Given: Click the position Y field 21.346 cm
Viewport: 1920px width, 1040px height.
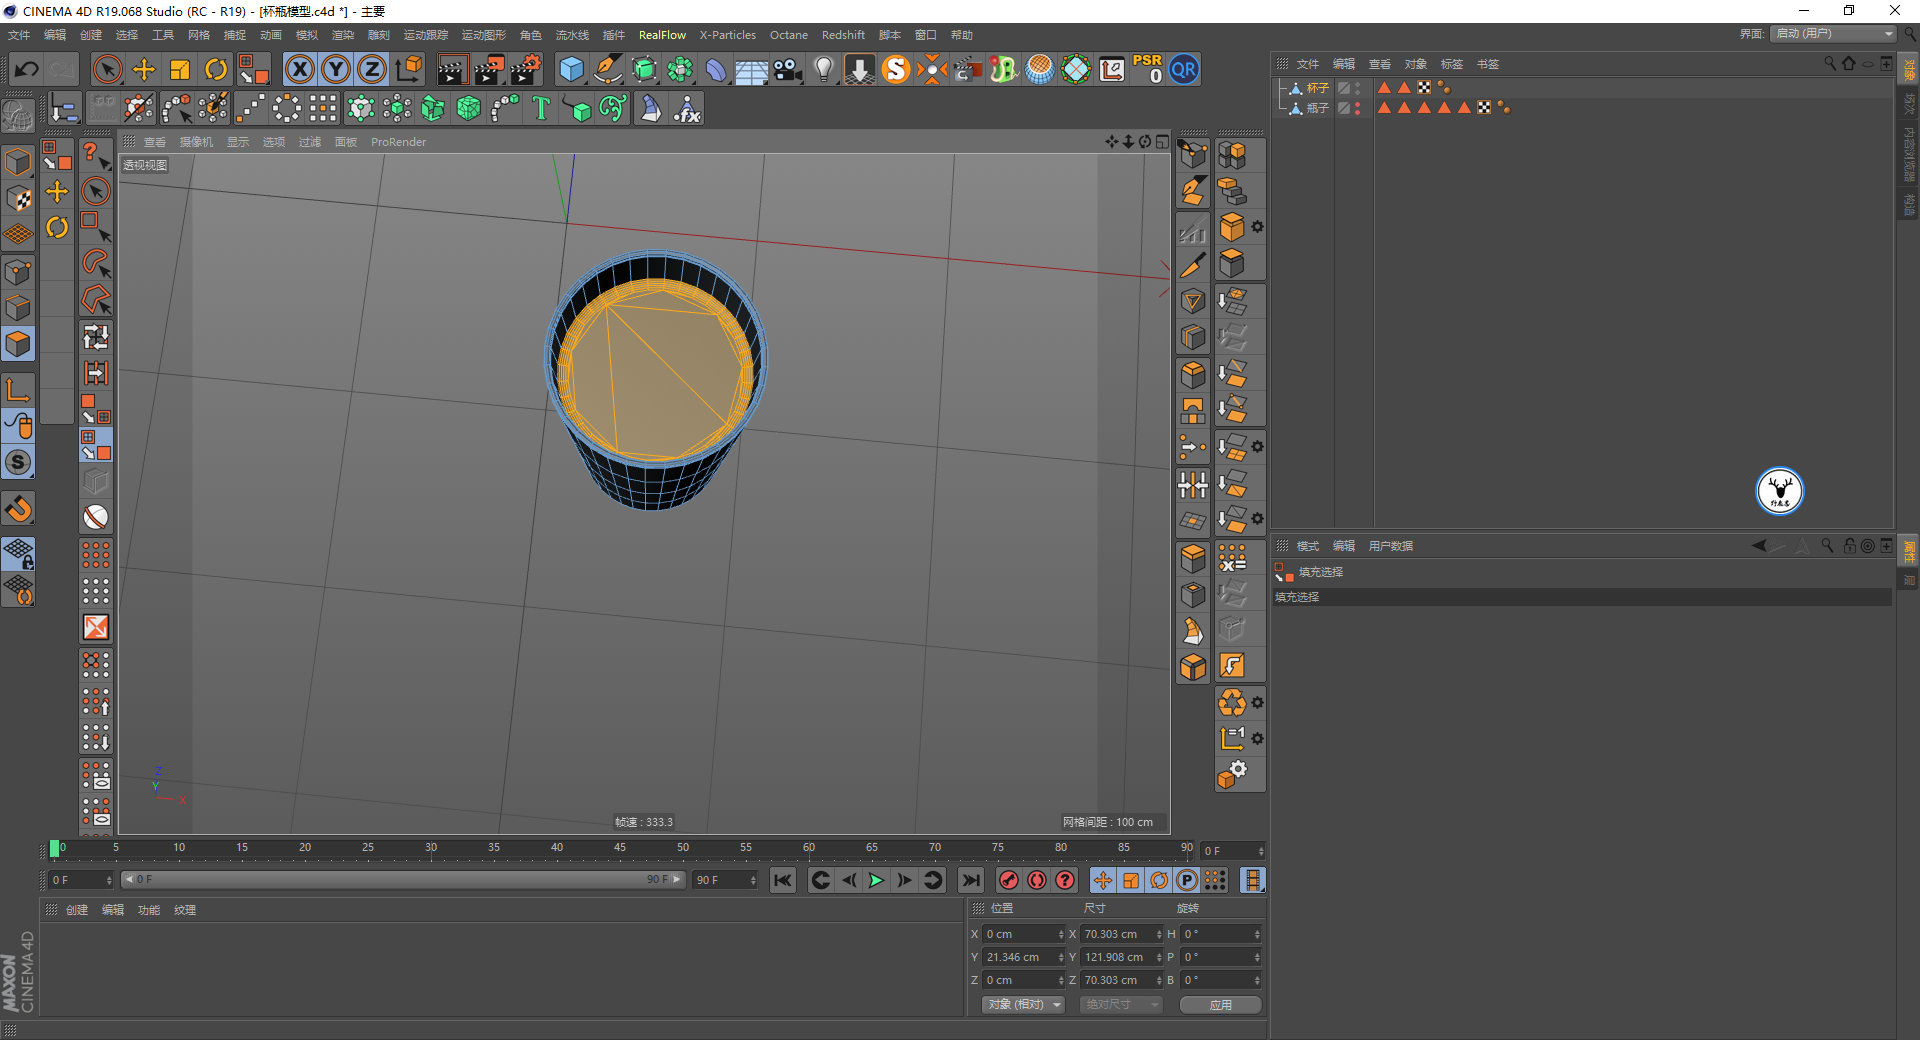Looking at the screenshot, I should coord(1020,957).
